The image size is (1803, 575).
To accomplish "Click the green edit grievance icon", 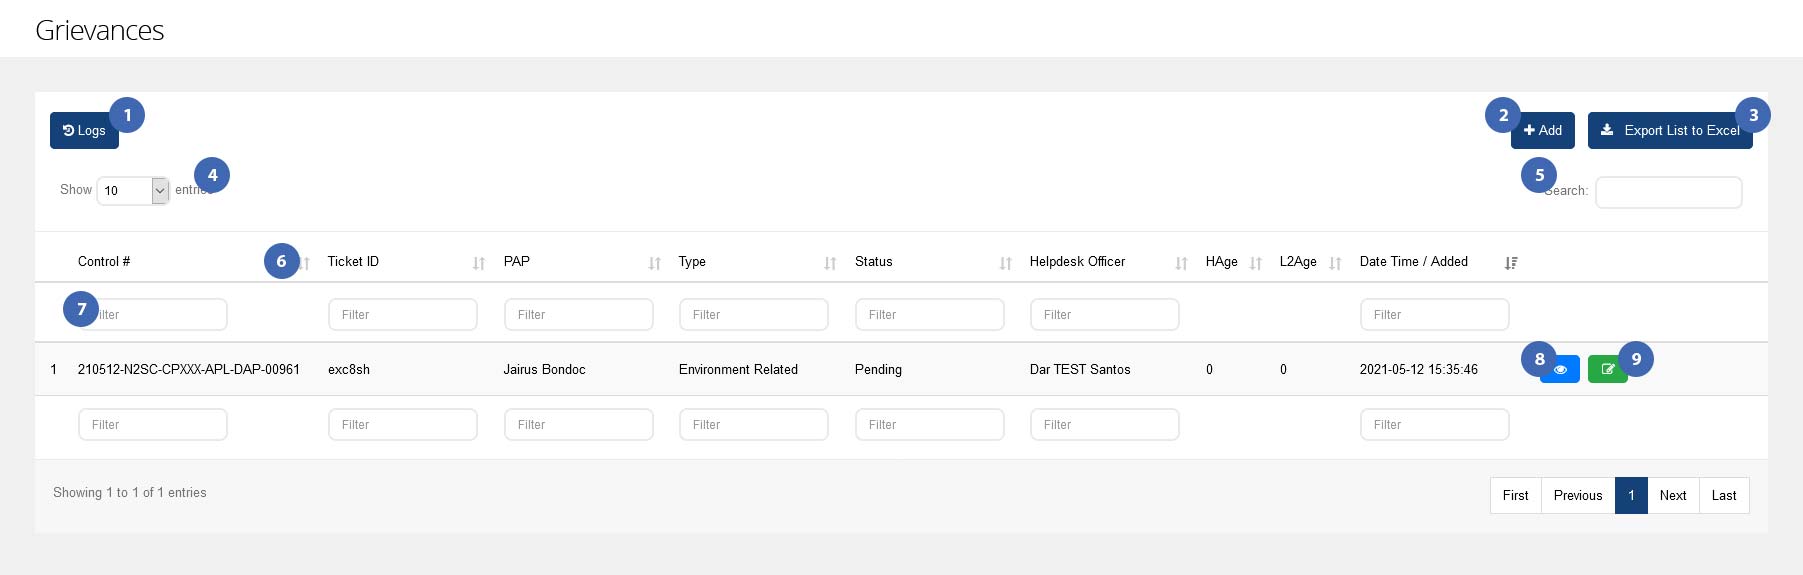I will (x=1606, y=370).
